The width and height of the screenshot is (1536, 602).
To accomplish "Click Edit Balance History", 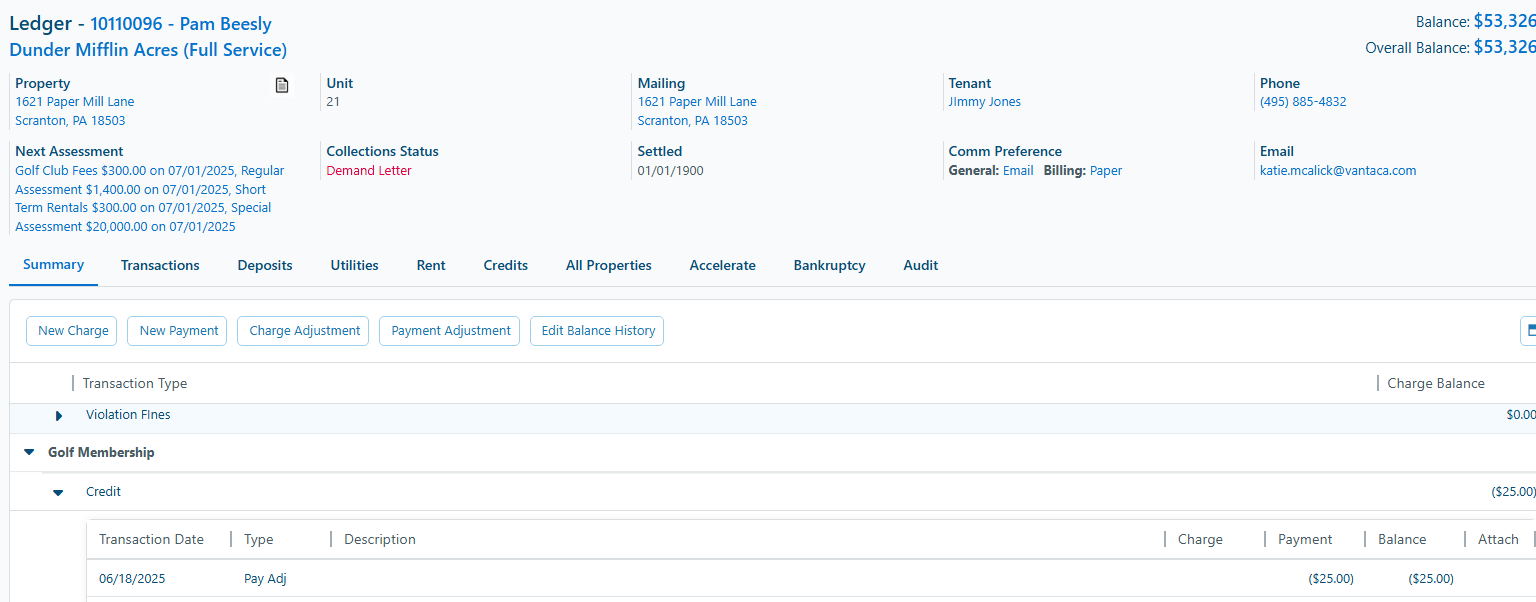I will coord(597,330).
